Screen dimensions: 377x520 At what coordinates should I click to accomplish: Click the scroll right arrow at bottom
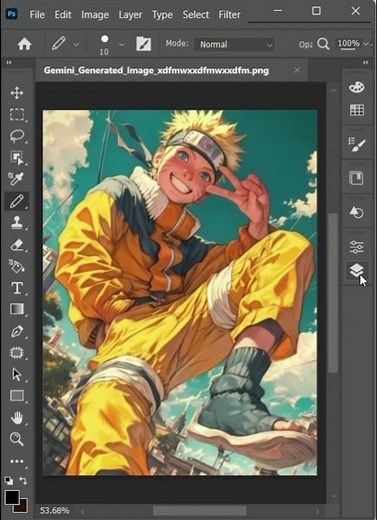pyautogui.click(x=317, y=511)
